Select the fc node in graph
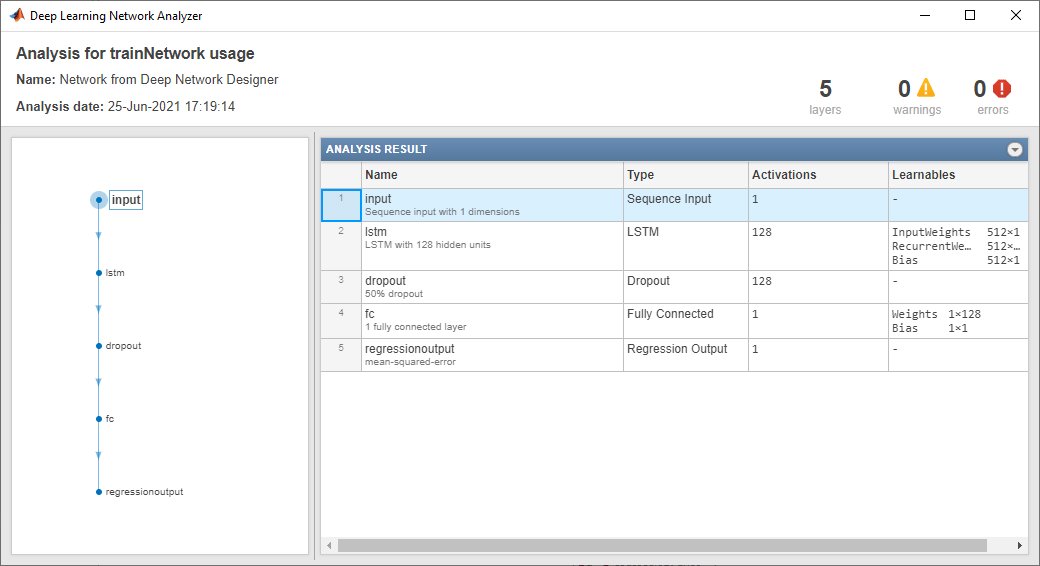 click(99, 419)
